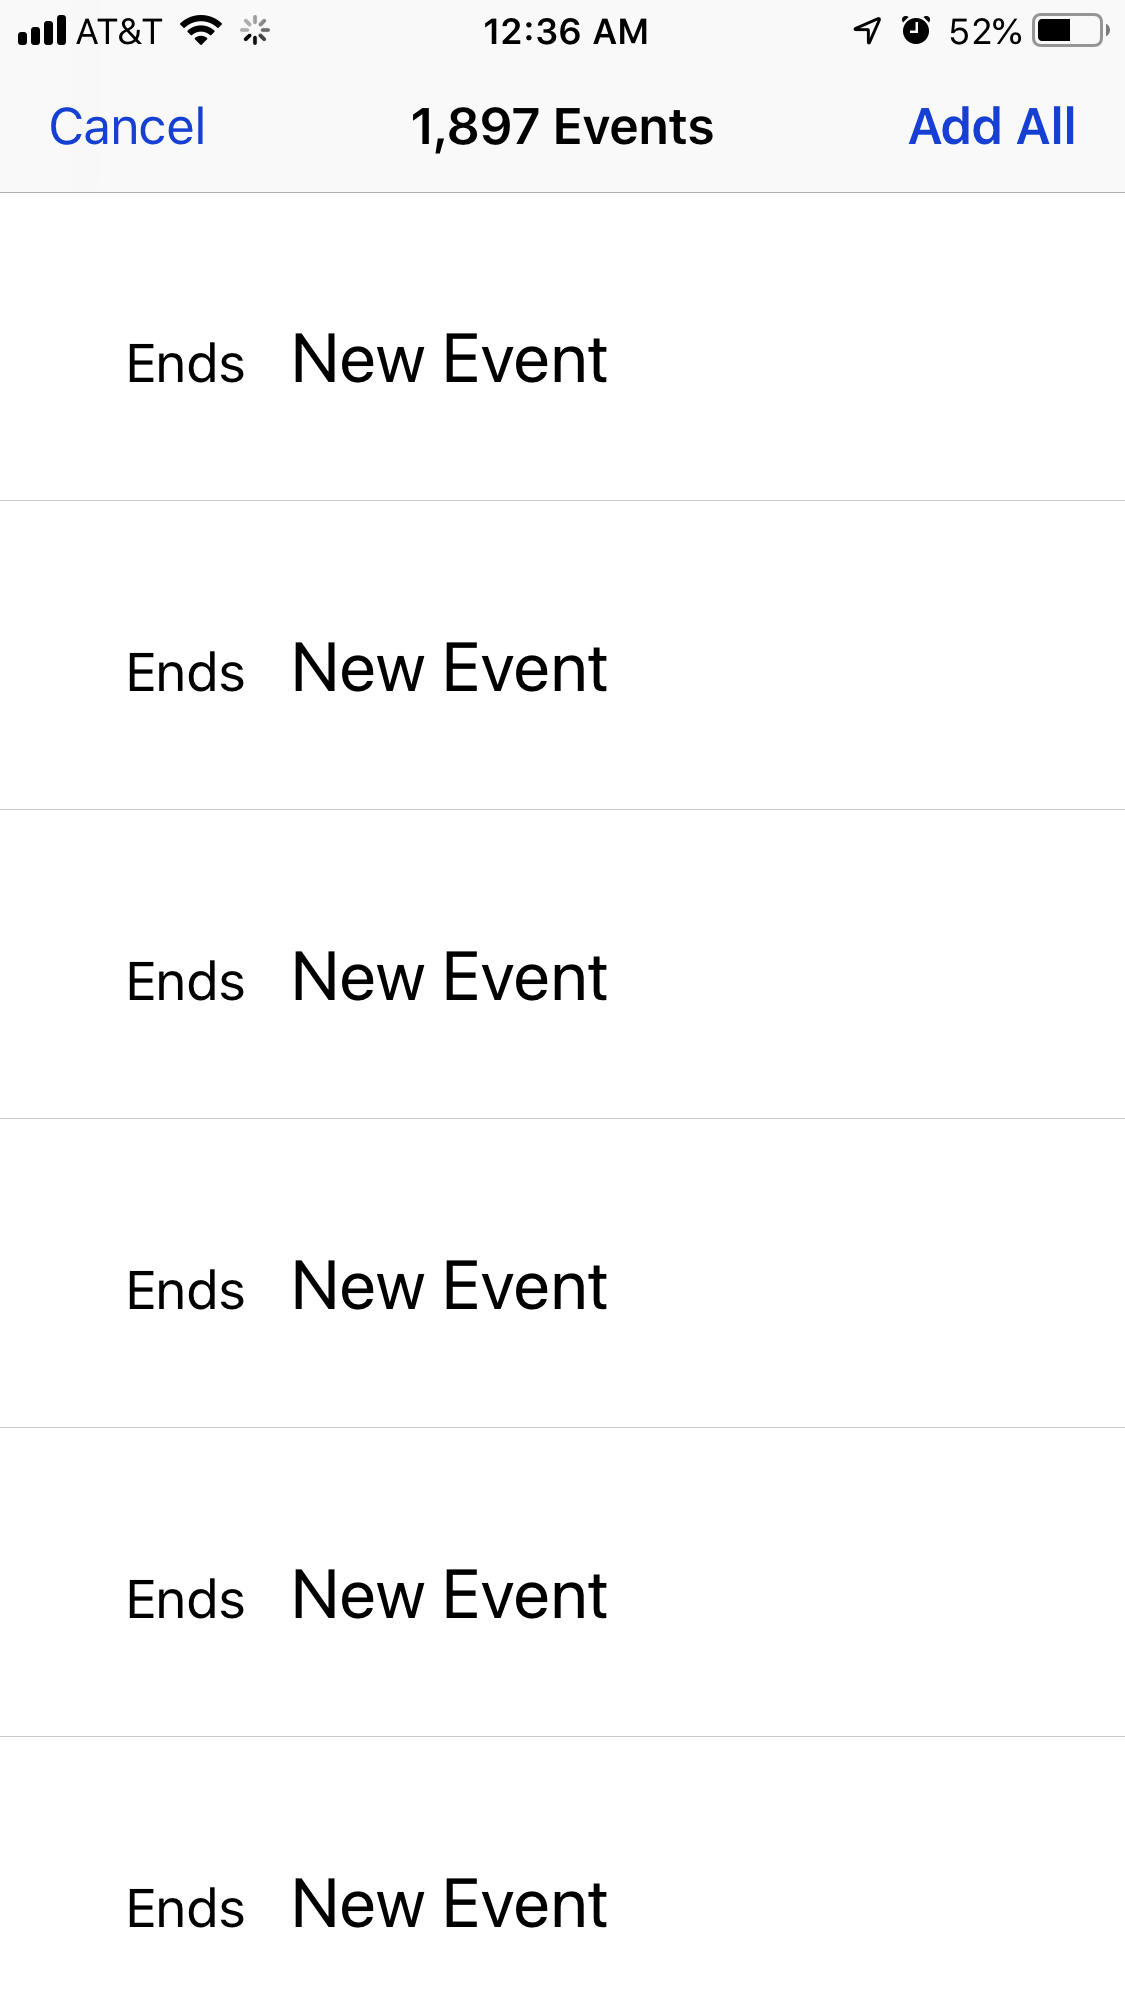Tap the AT&T carrier label
This screenshot has width=1125, height=2001.
119,32
